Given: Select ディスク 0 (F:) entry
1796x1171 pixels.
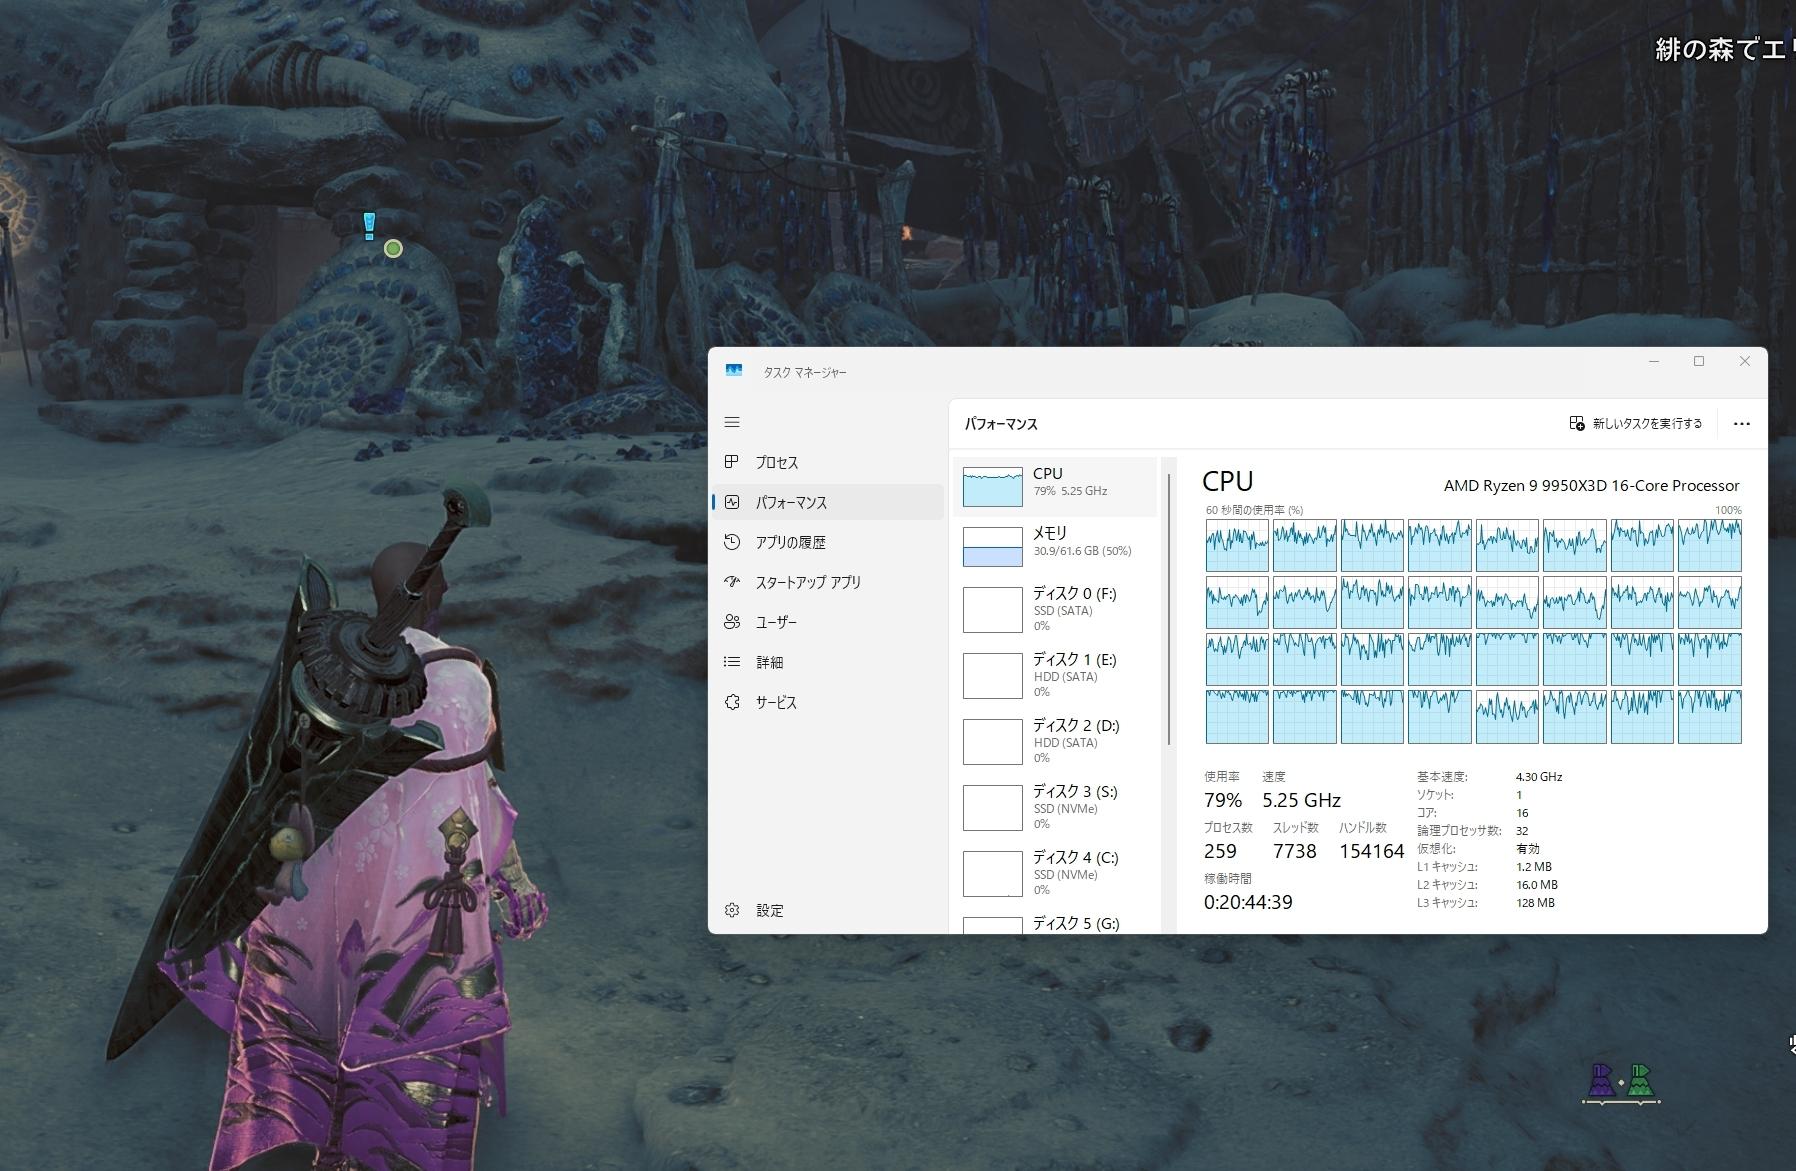Looking at the screenshot, I should tap(1055, 609).
